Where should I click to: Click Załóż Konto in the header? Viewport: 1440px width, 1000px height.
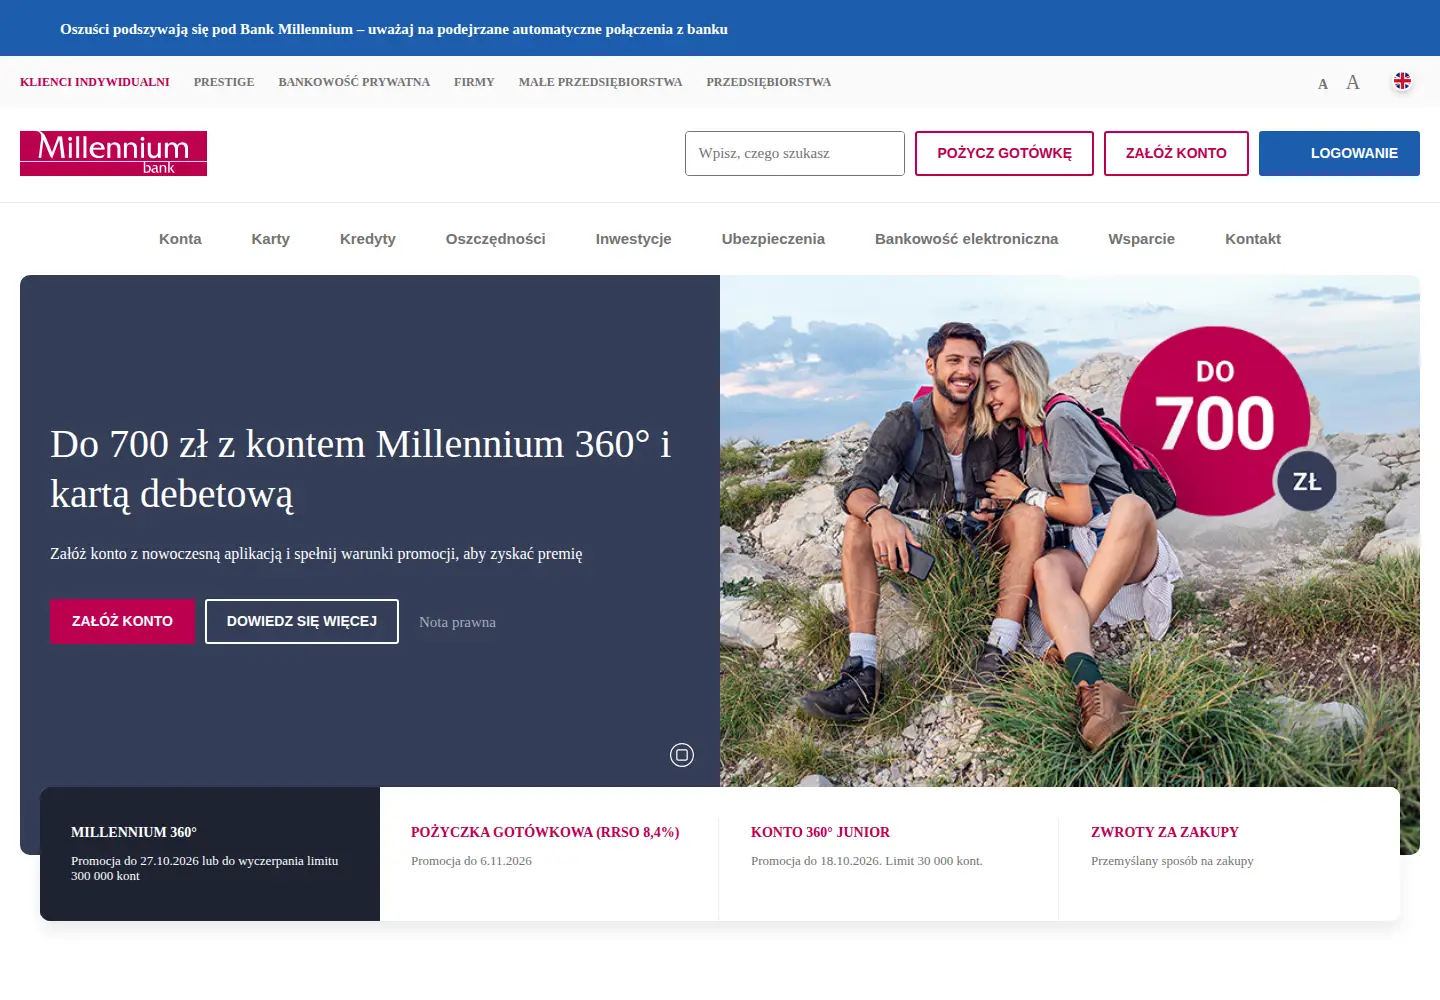[1176, 153]
